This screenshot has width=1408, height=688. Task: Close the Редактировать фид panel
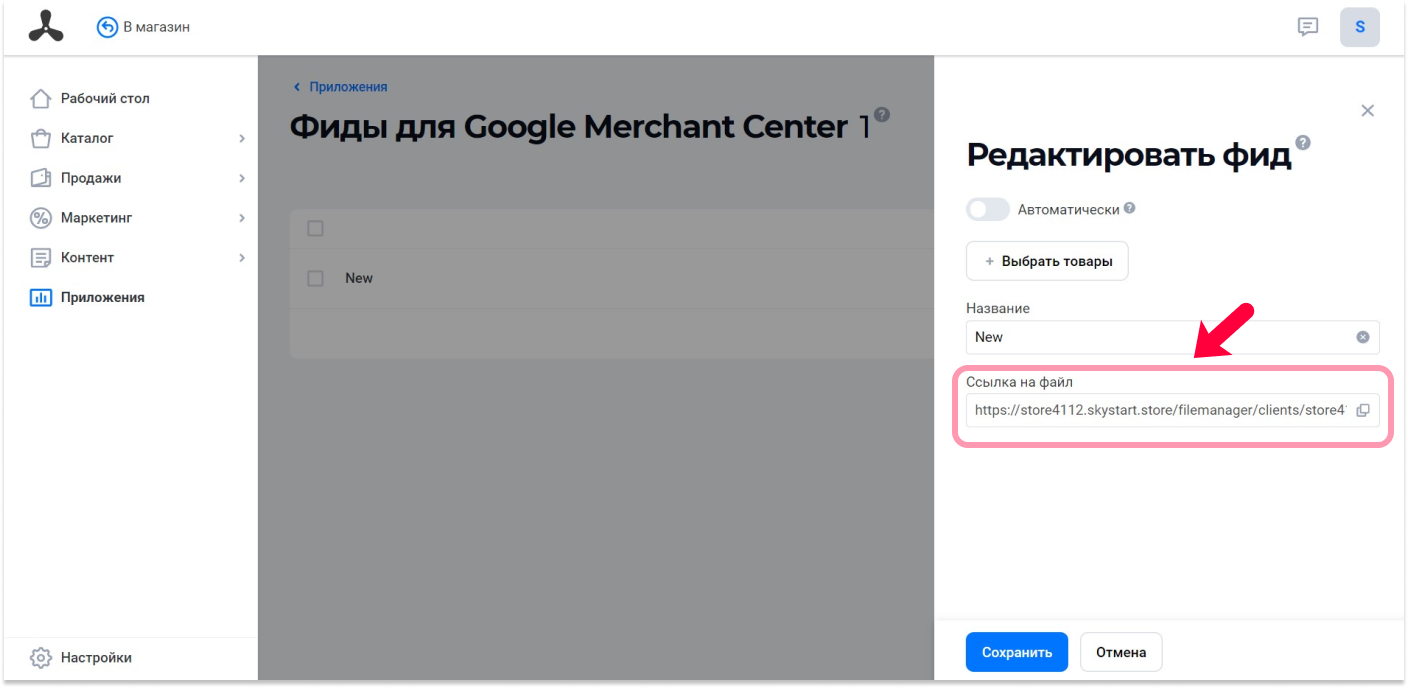[1368, 111]
